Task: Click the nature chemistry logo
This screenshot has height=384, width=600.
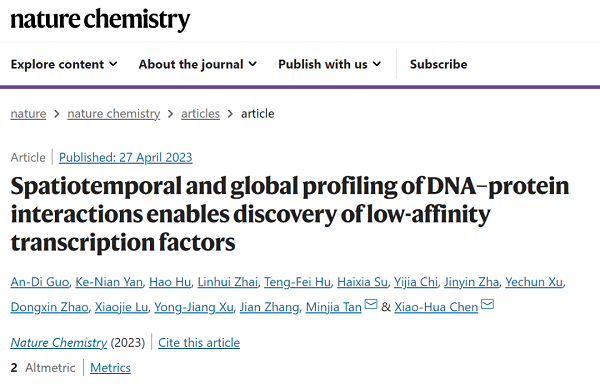Action: click(x=100, y=19)
